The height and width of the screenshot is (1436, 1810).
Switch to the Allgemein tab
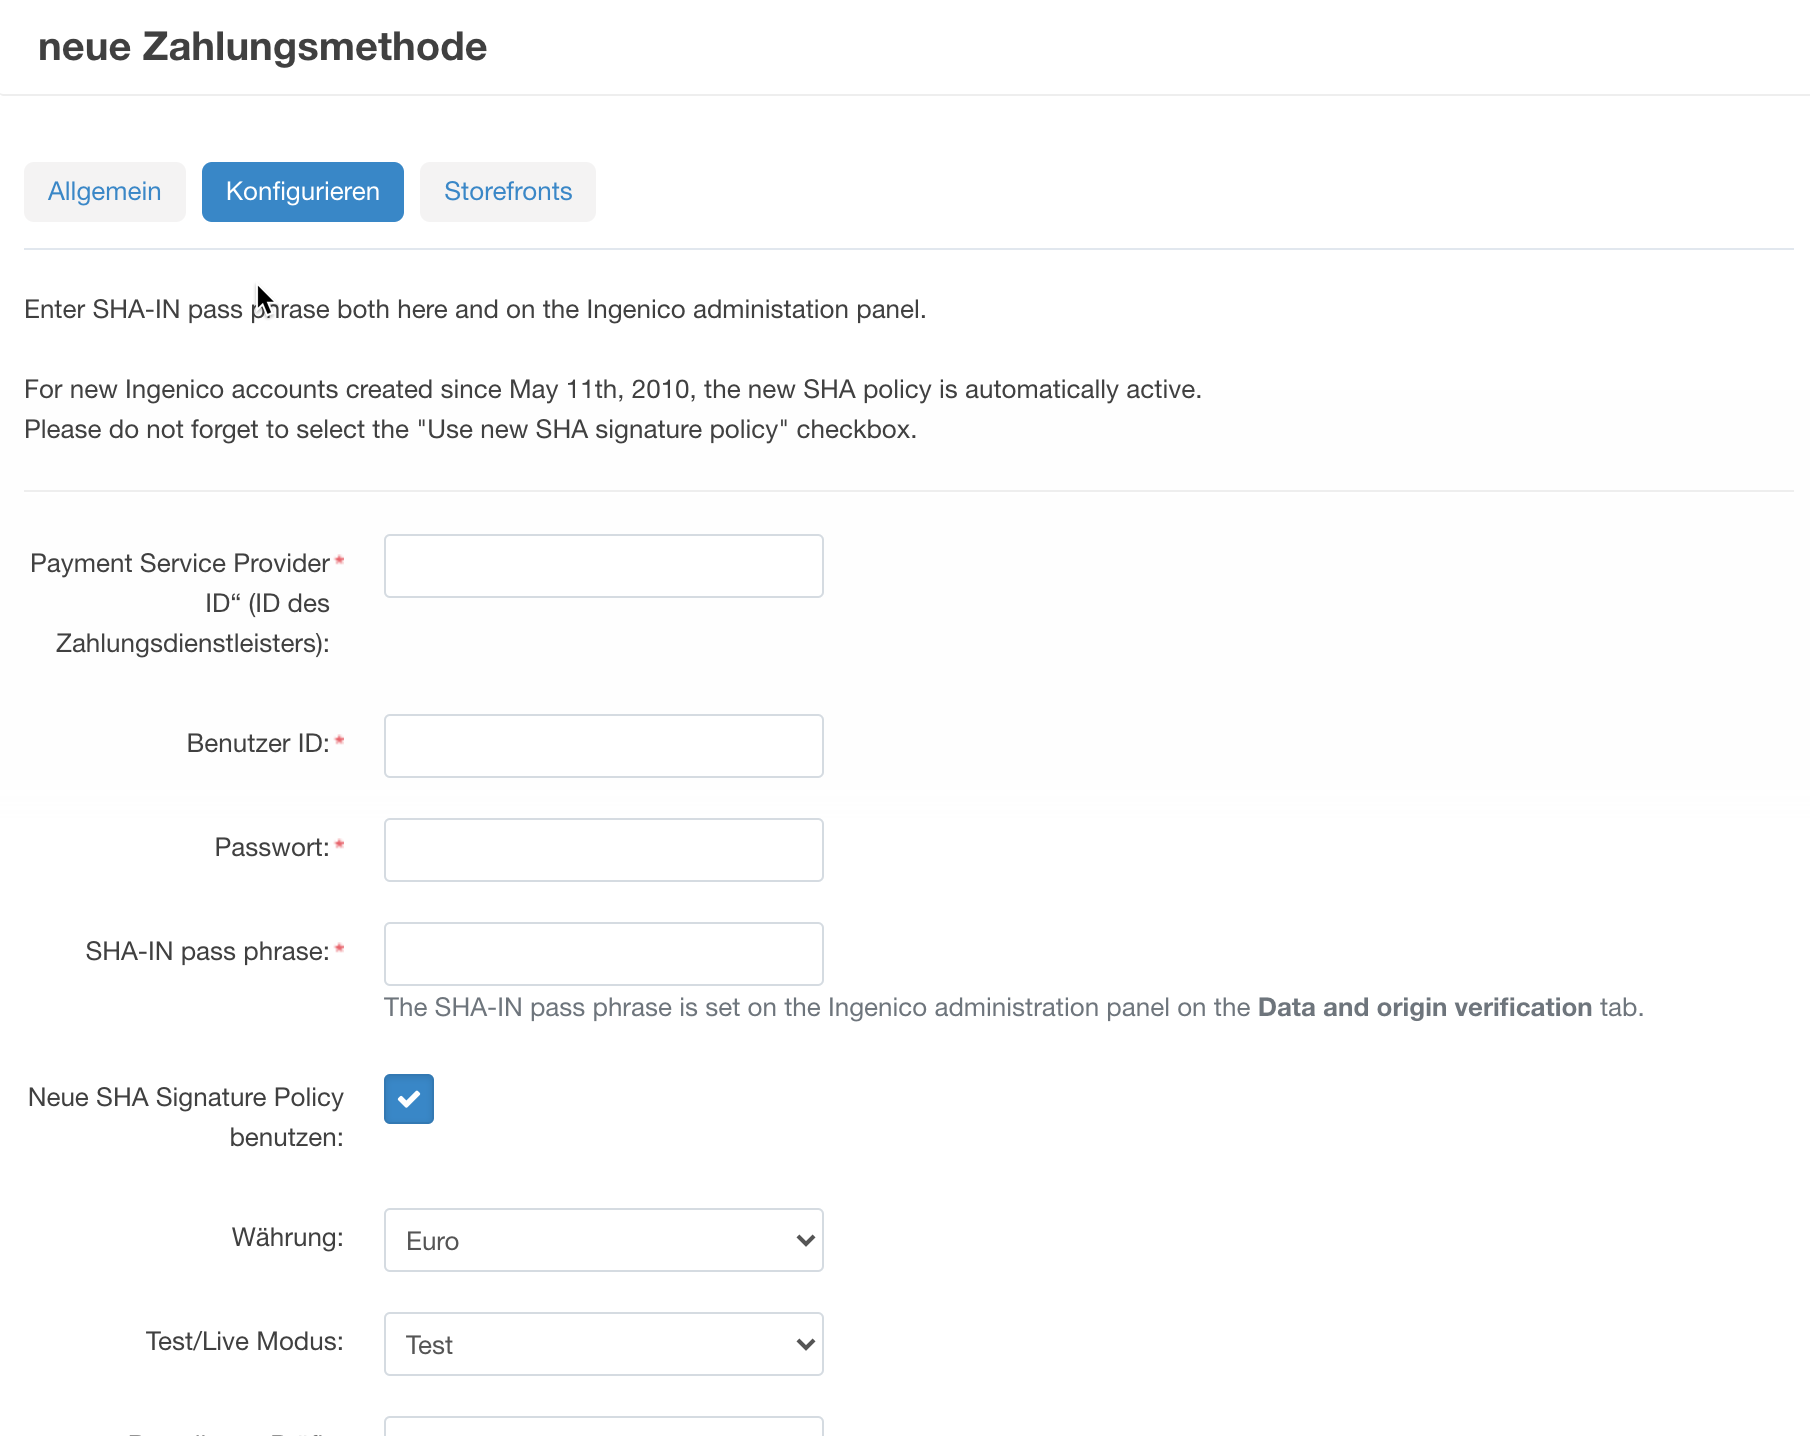coord(105,192)
